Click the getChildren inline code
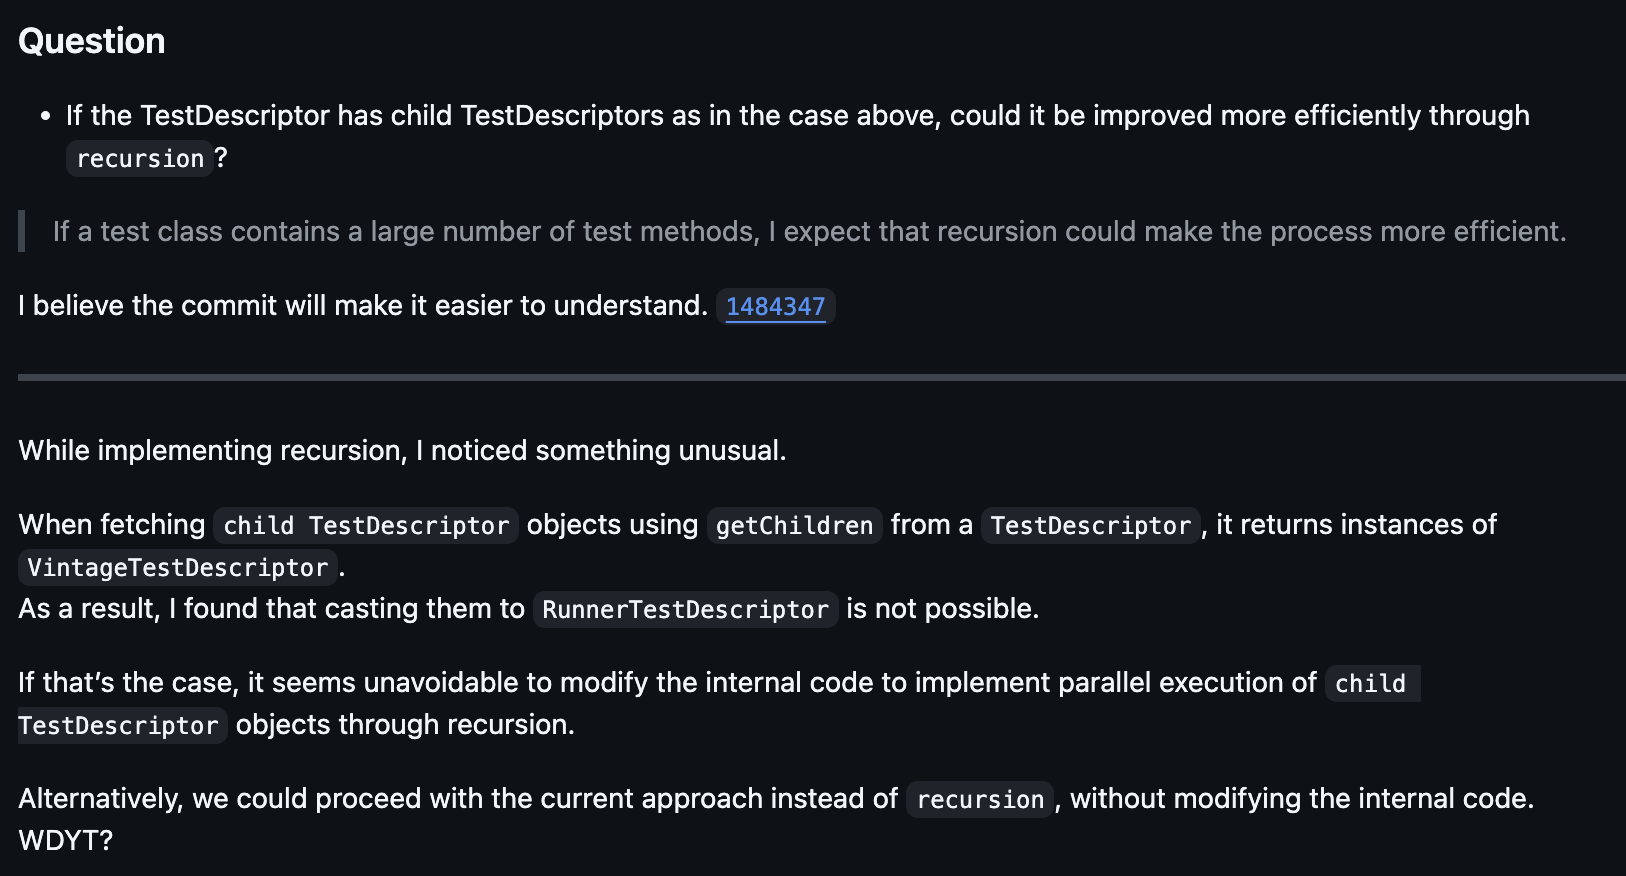 pos(794,525)
